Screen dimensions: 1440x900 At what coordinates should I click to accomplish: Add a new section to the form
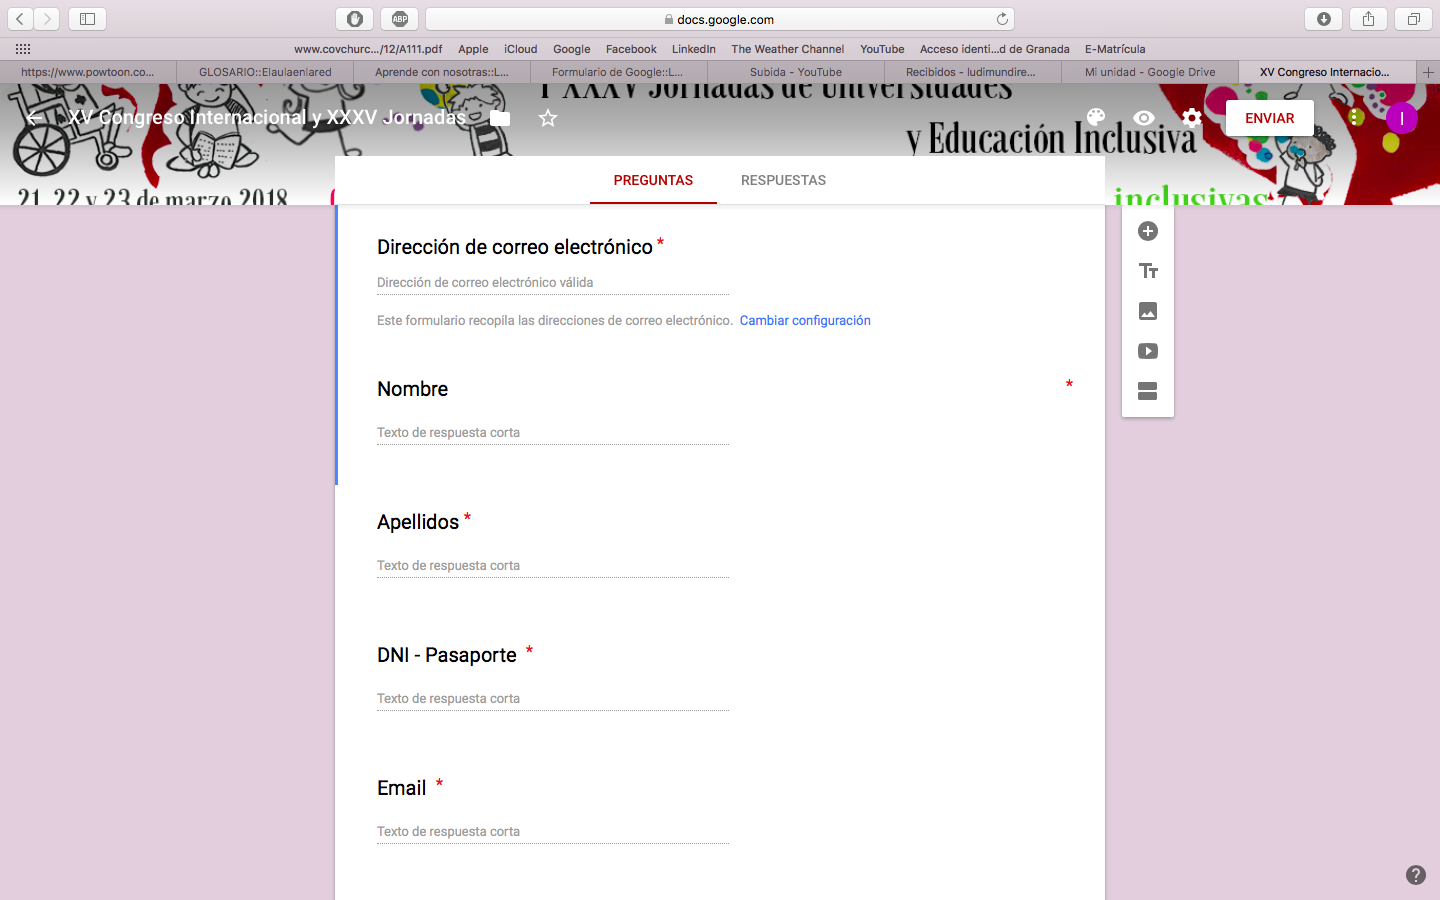coord(1147,391)
